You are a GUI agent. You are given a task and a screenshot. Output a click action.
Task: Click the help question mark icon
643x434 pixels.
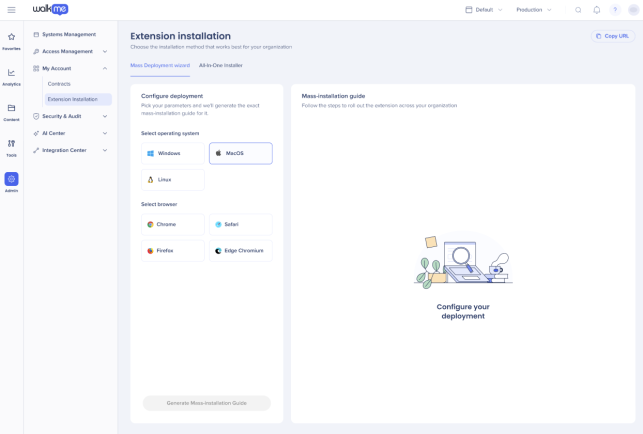tap(615, 10)
